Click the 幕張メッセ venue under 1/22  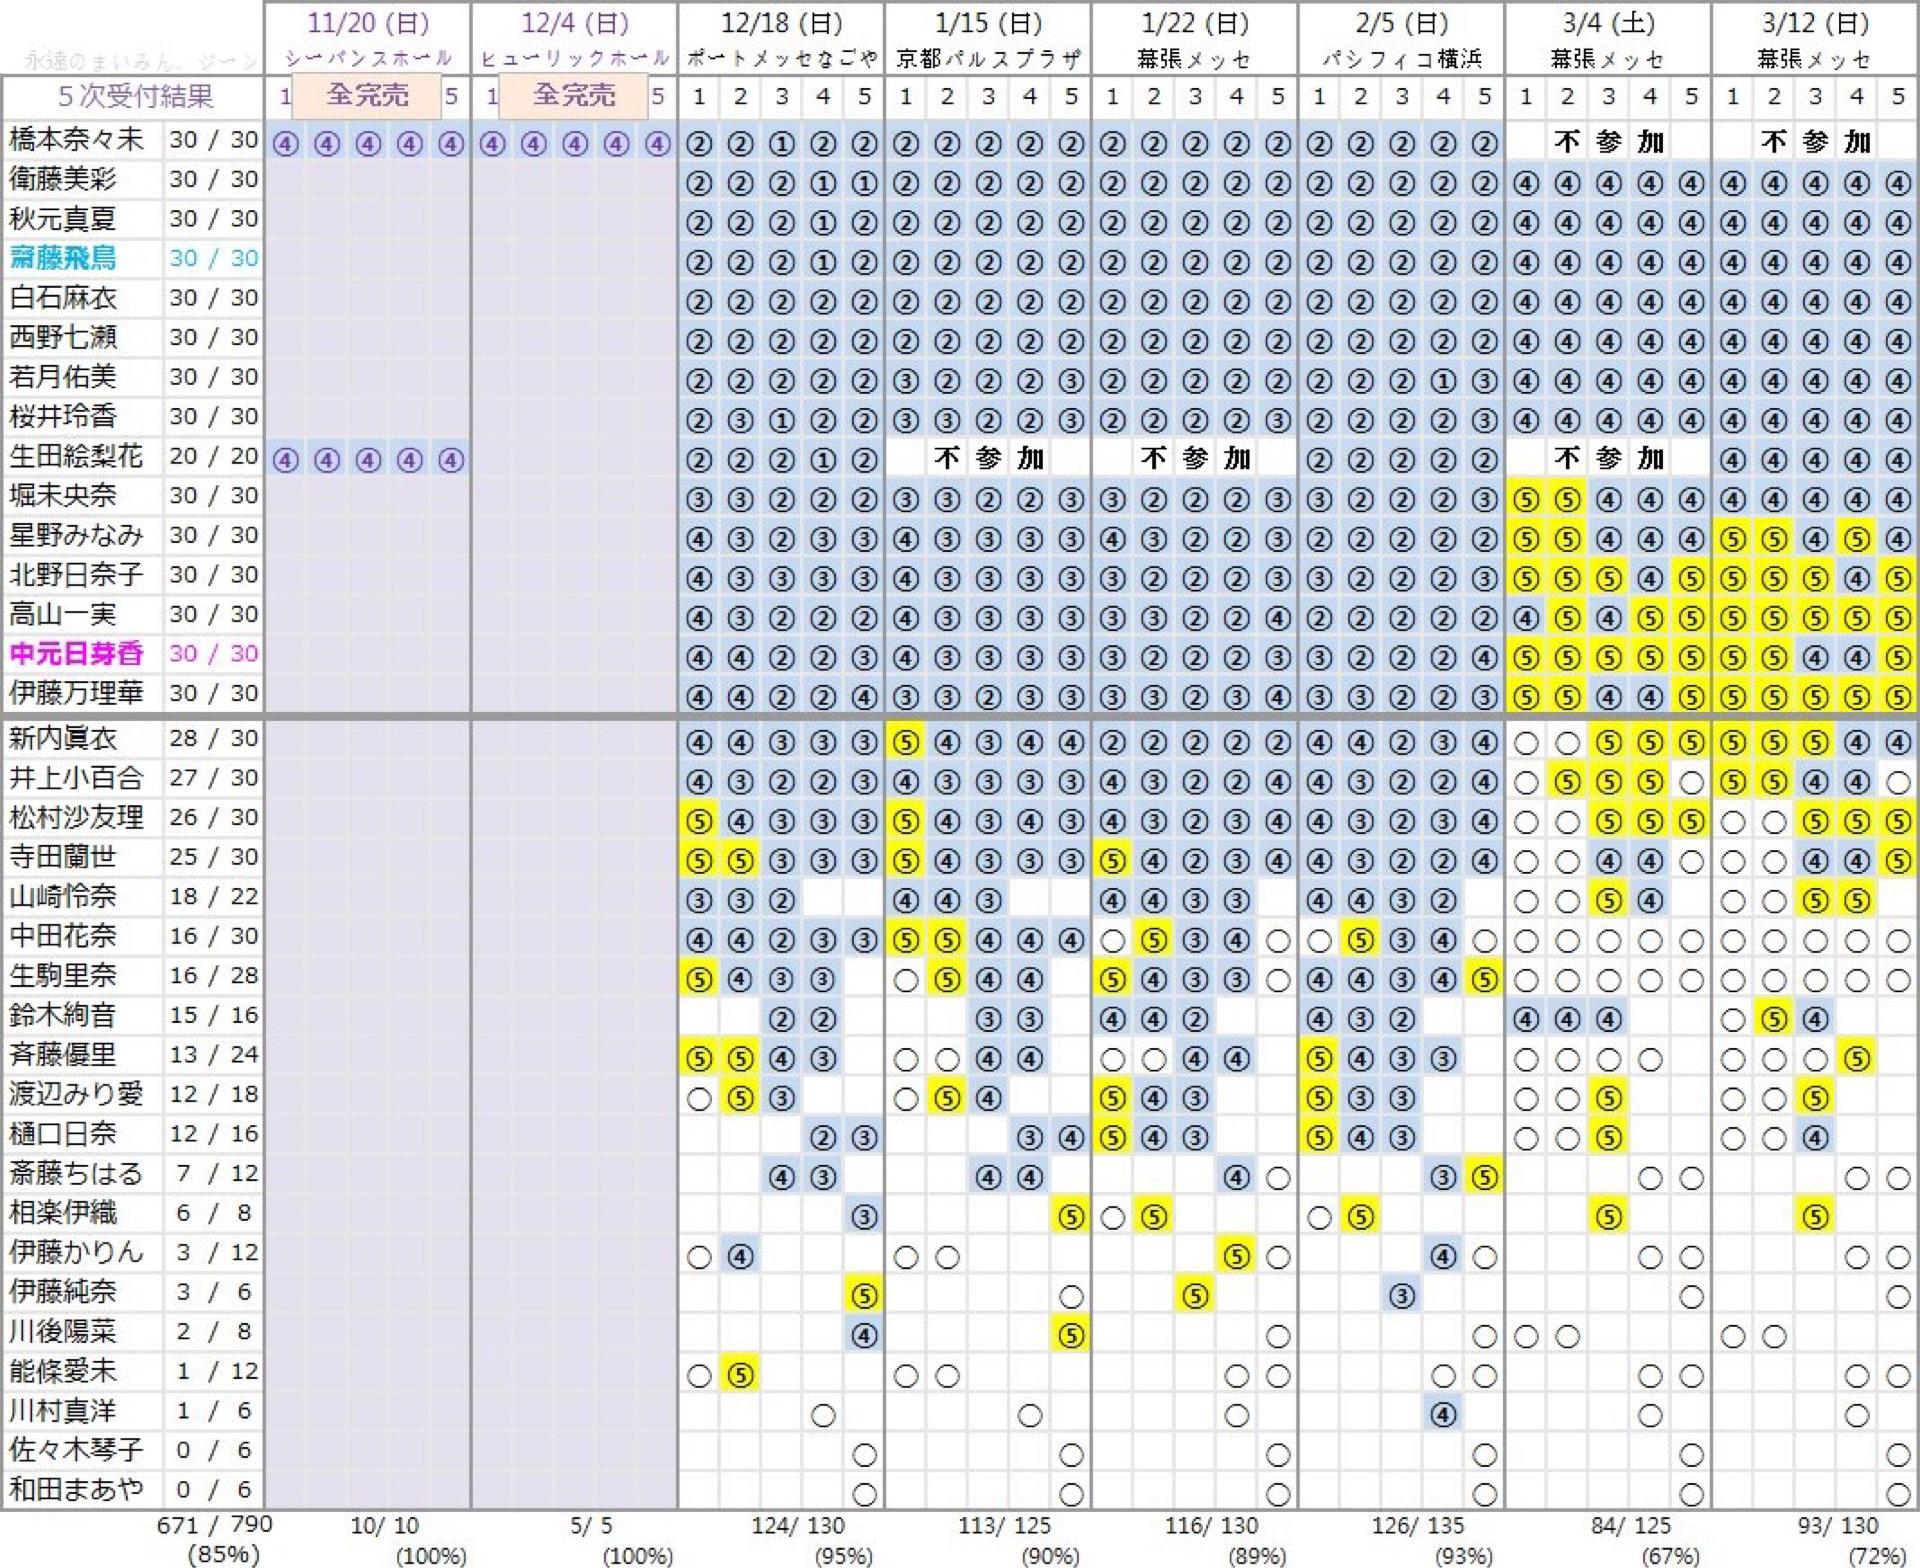pos(1194,60)
